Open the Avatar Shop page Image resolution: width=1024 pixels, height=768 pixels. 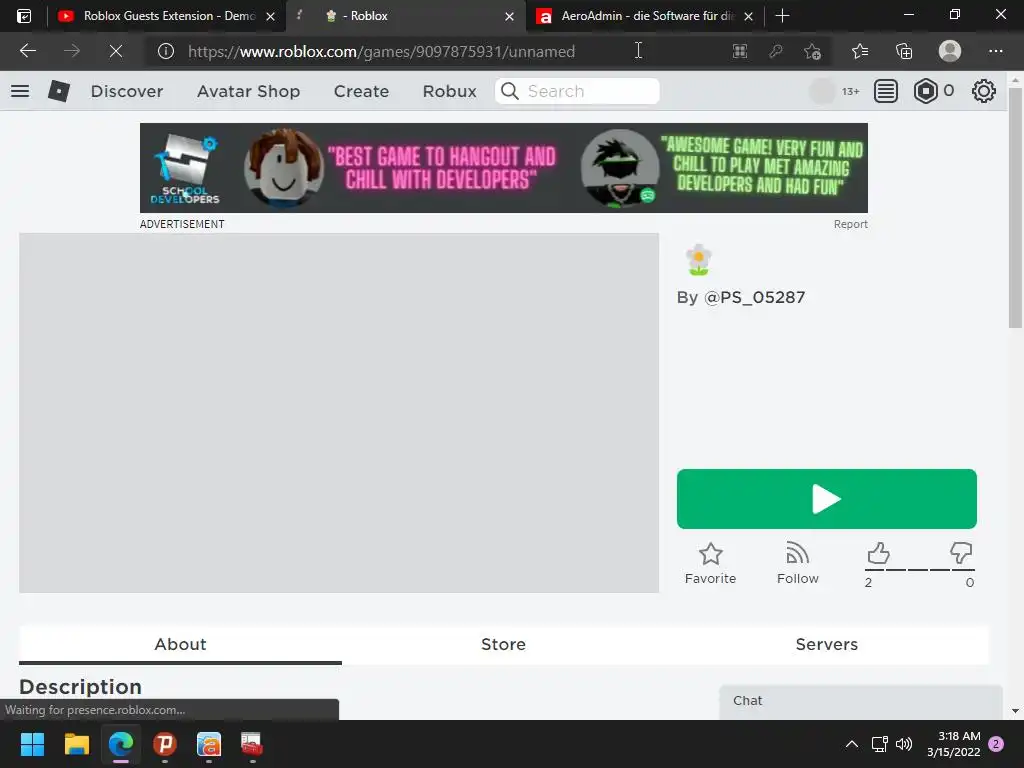(x=248, y=91)
